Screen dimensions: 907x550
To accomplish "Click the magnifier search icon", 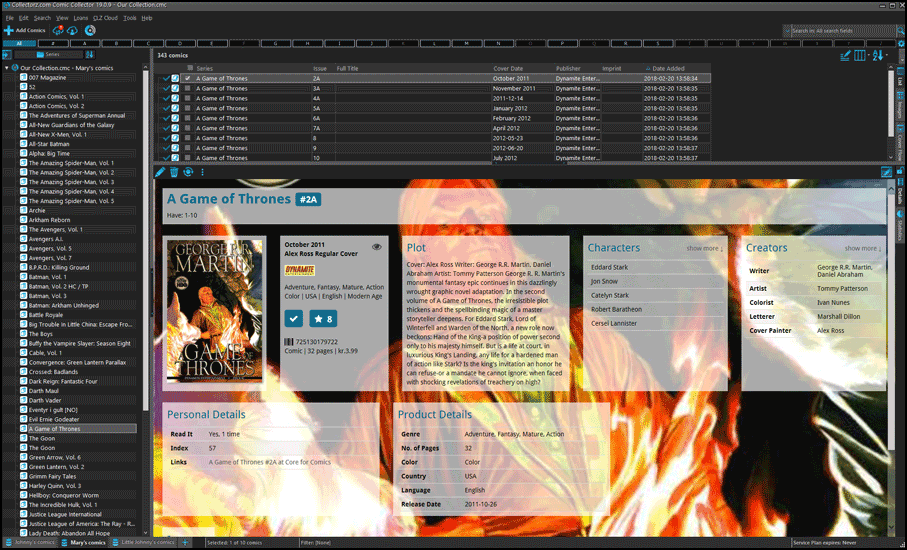I will (x=901, y=30).
